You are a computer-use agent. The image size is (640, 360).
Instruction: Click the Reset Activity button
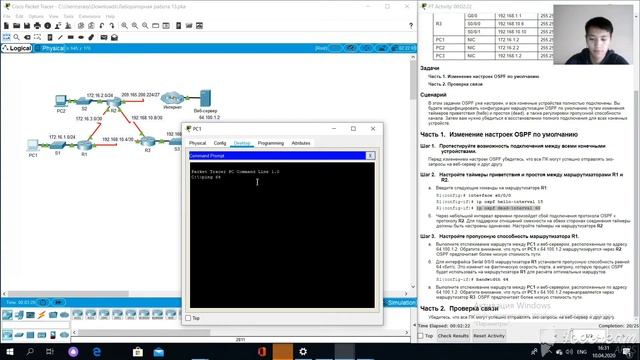pyautogui.click(x=489, y=336)
